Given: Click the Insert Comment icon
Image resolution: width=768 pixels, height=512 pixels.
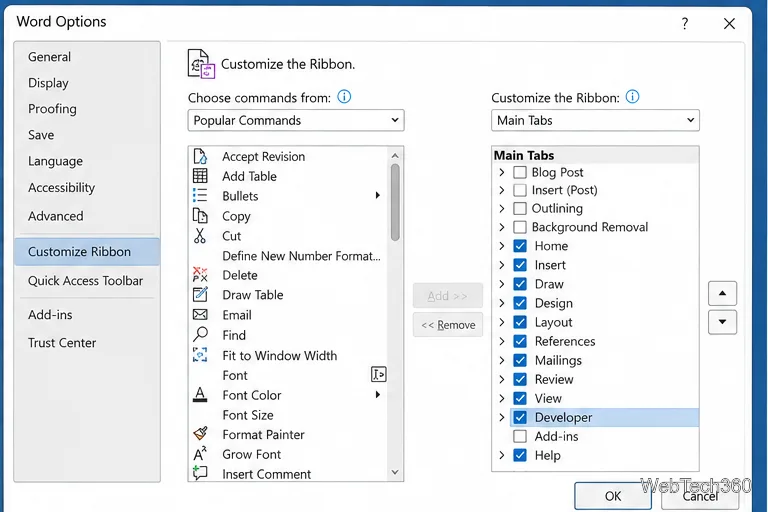Looking at the screenshot, I should 200,473.
